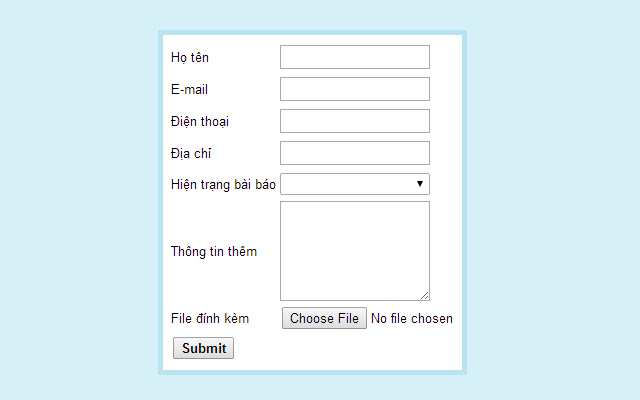Click the Địa chỉ label text
The width and height of the screenshot is (640, 400).
click(x=191, y=153)
